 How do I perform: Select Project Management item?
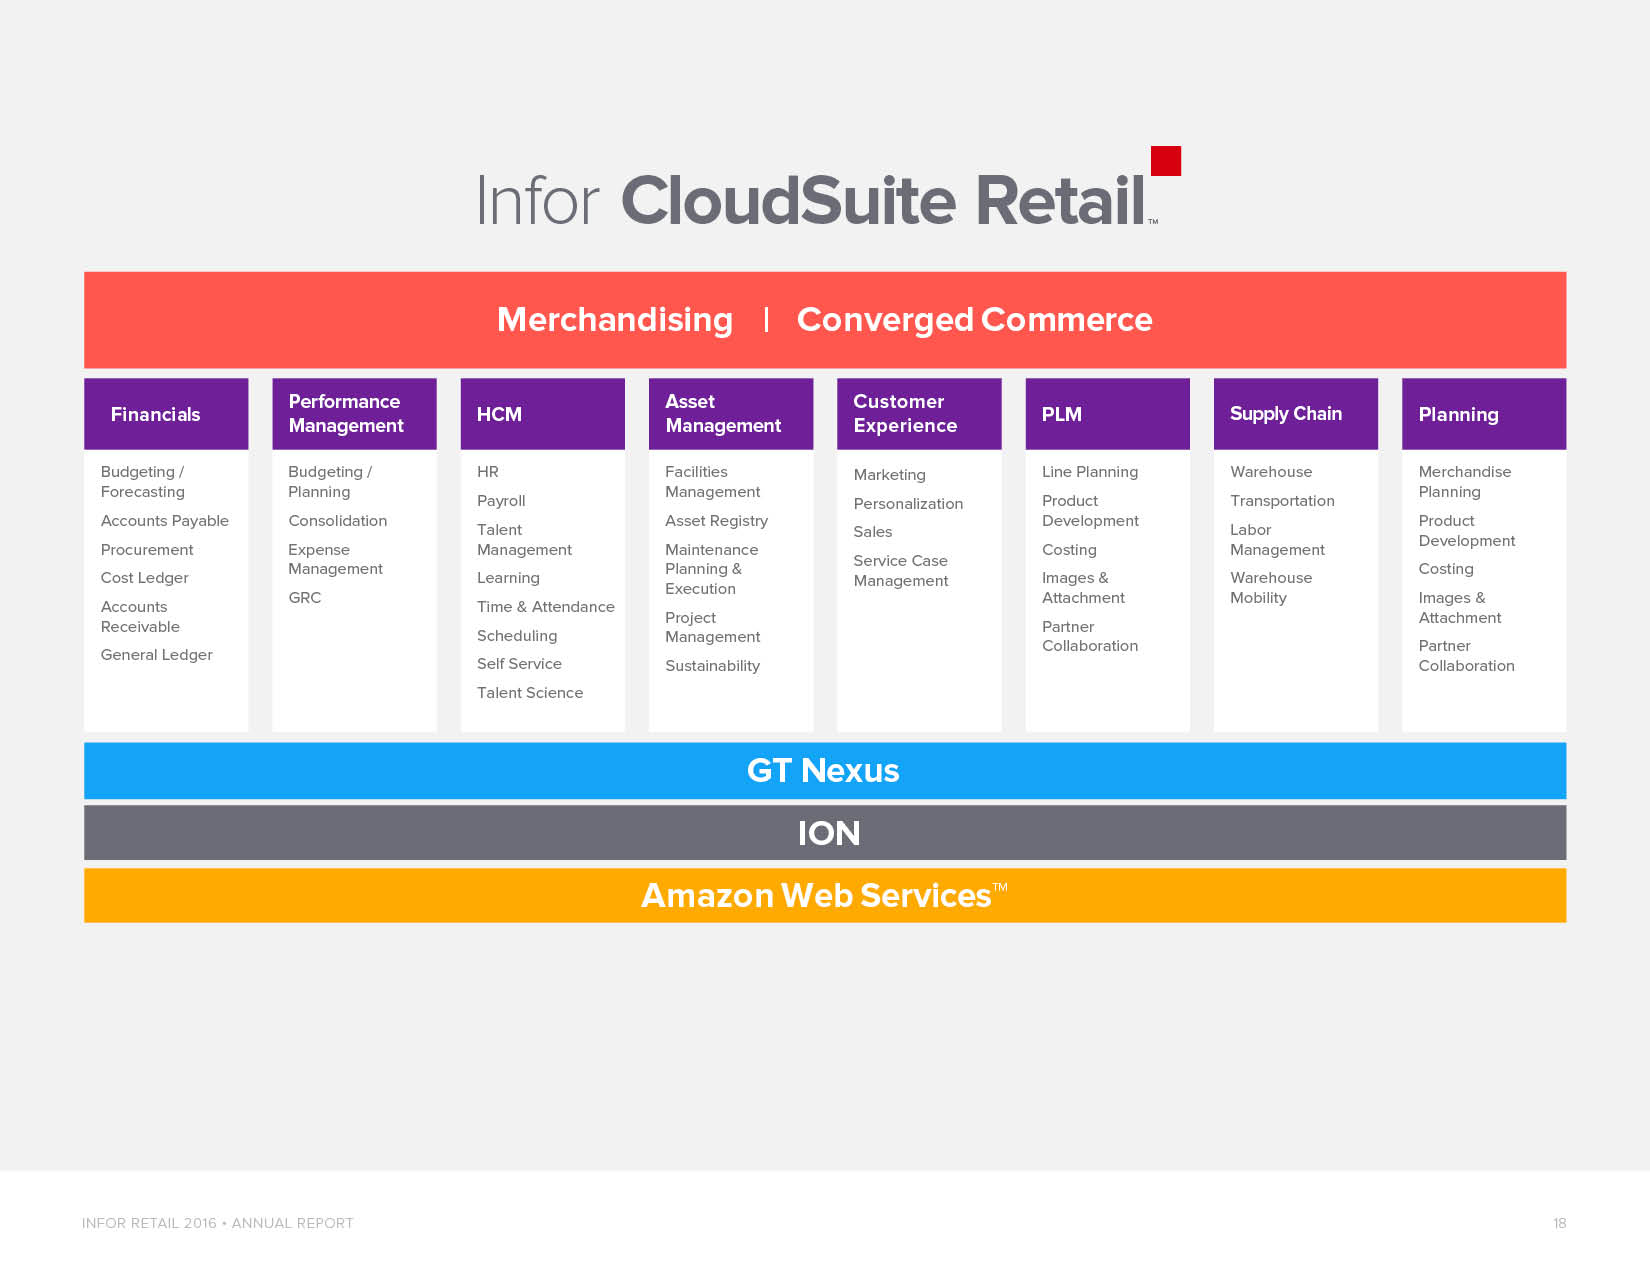coord(713,627)
